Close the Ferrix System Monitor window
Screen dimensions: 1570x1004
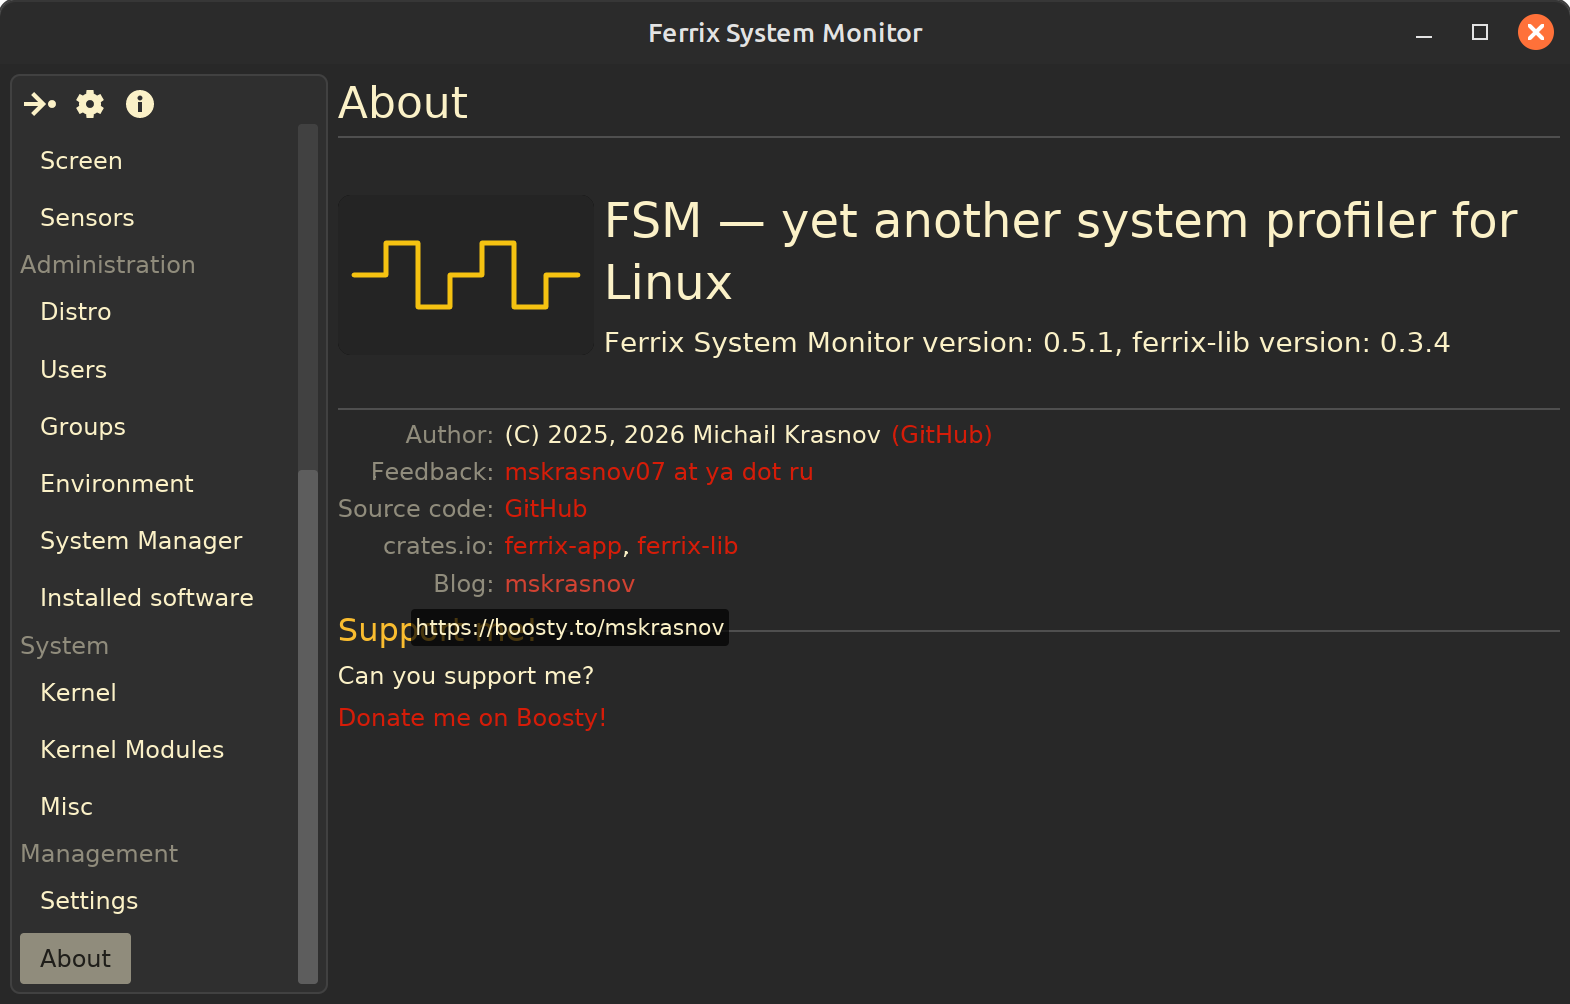click(1535, 33)
